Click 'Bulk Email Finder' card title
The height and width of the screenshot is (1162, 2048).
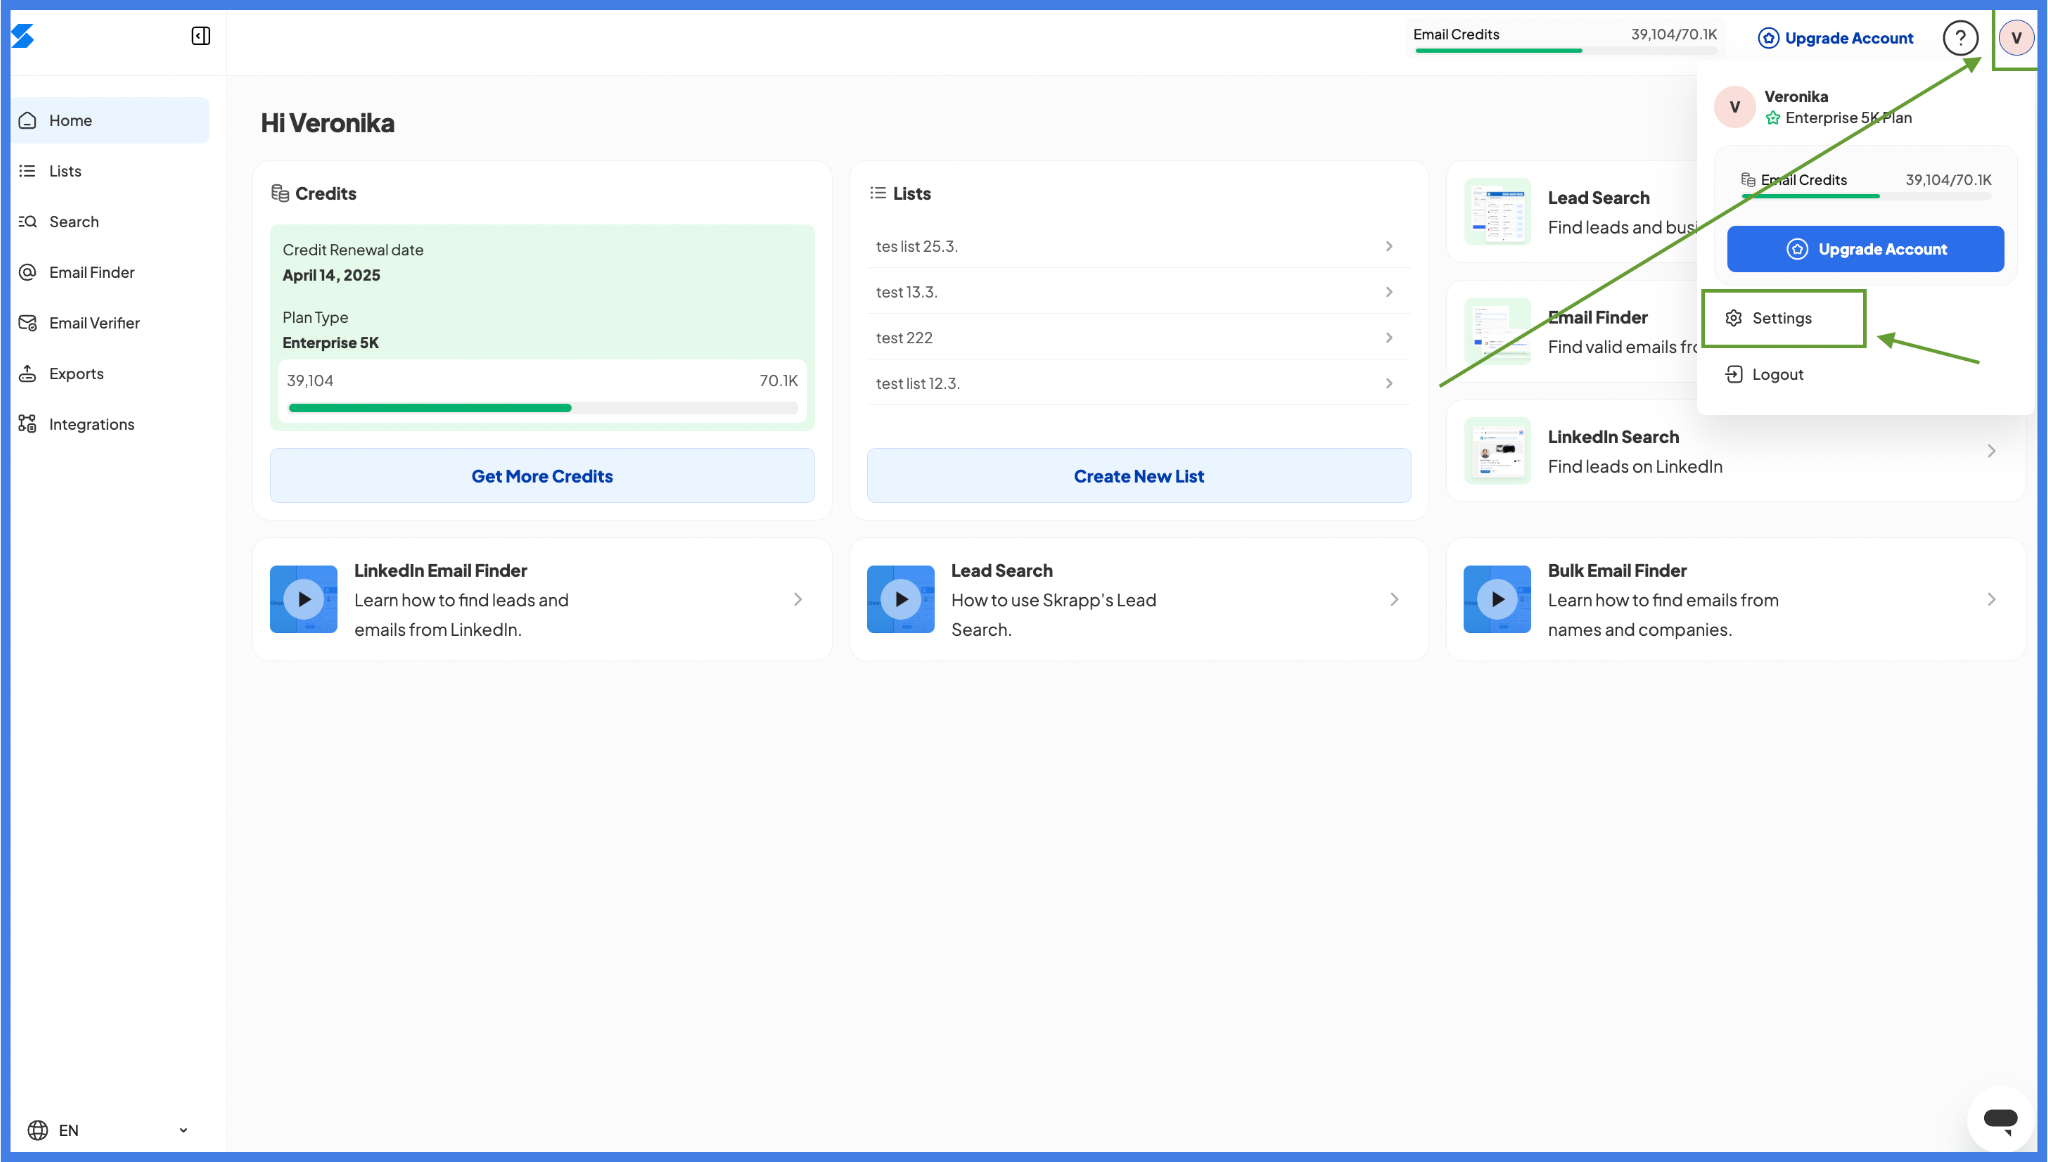tap(1617, 571)
